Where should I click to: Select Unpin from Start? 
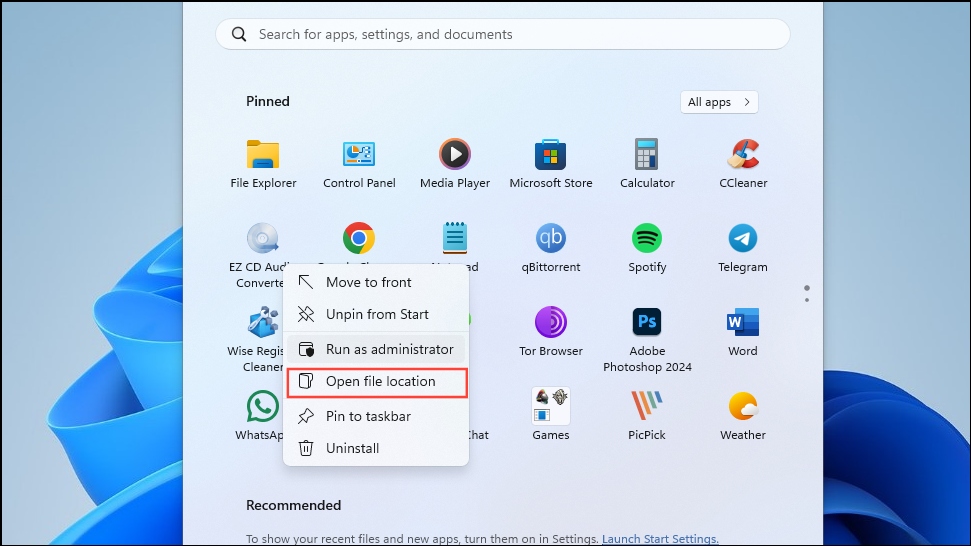pos(376,314)
